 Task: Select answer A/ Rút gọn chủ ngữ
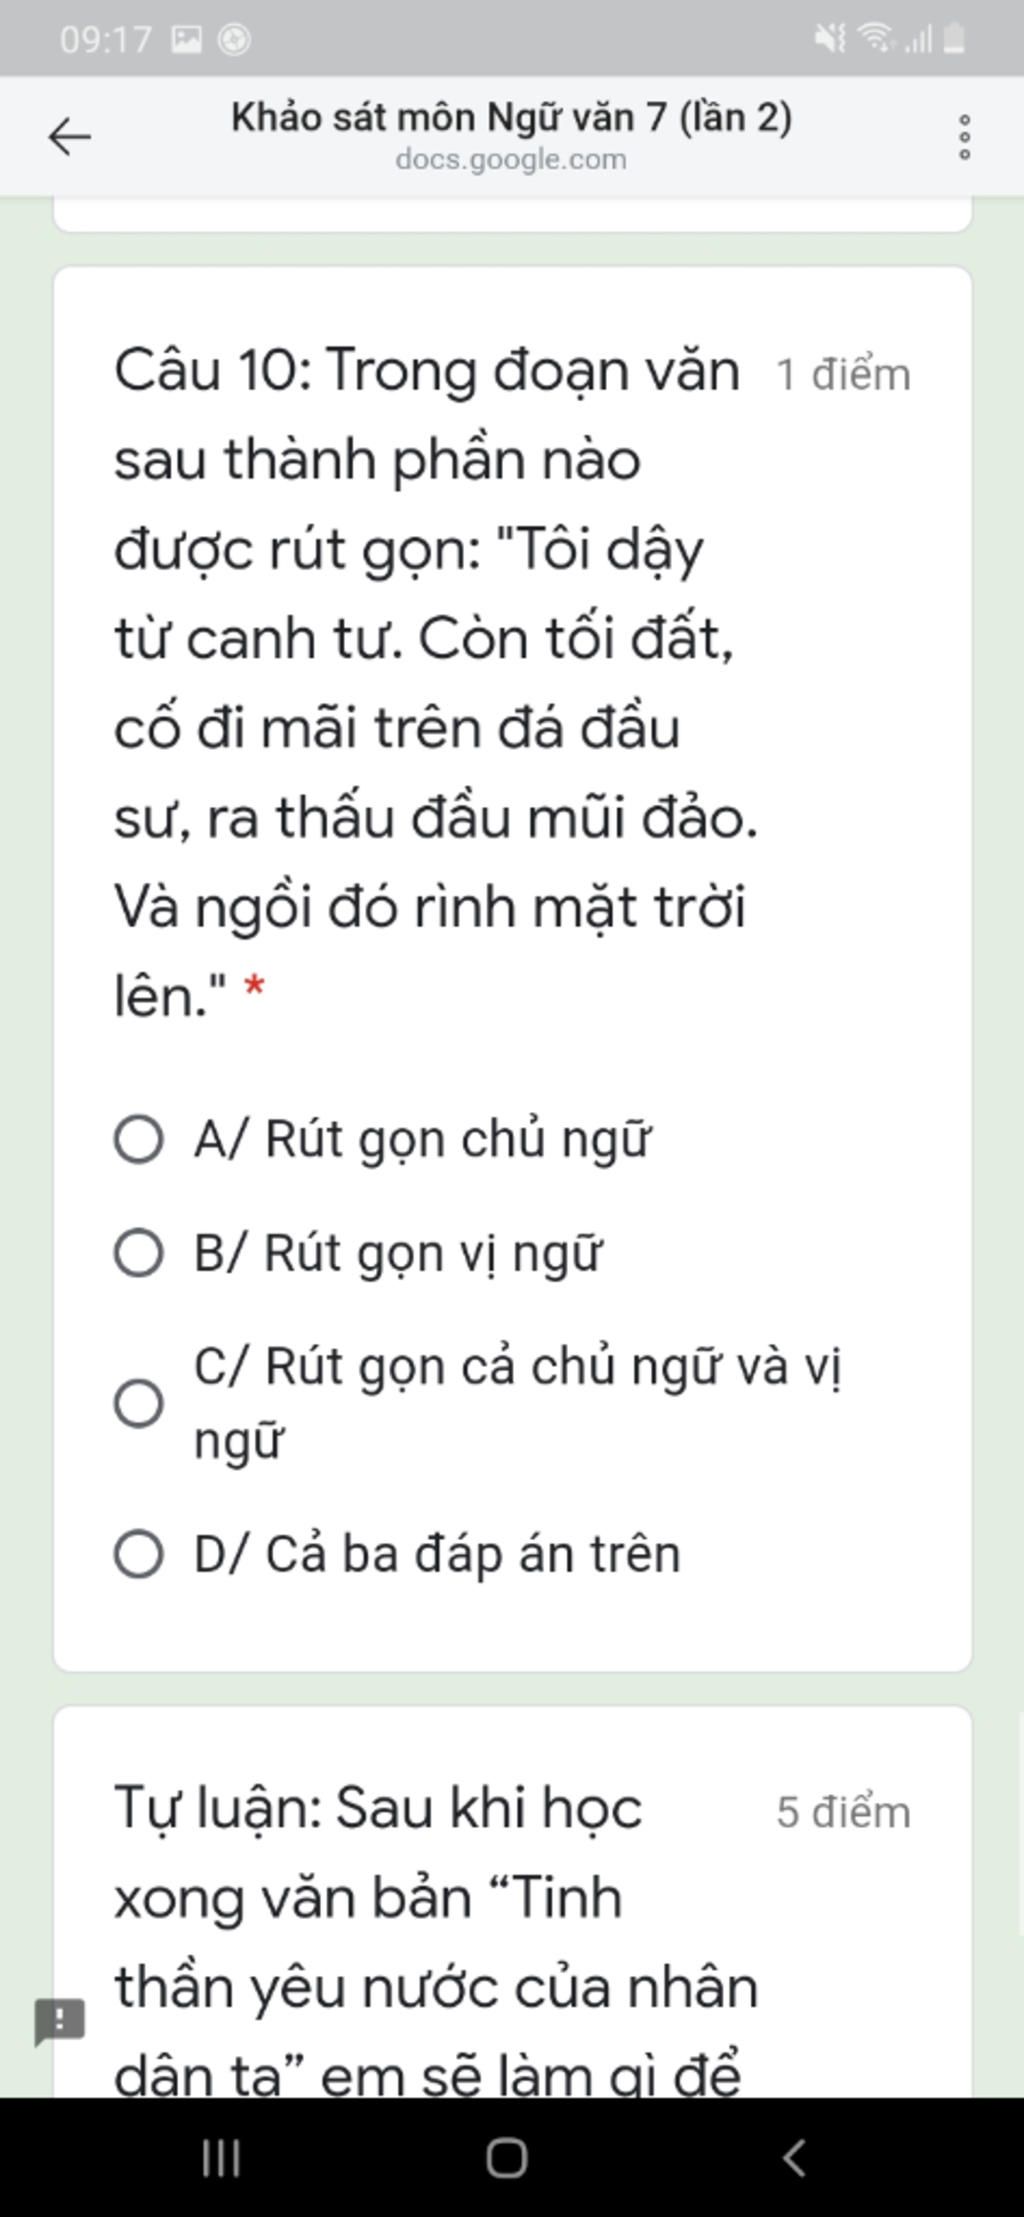click(139, 1140)
